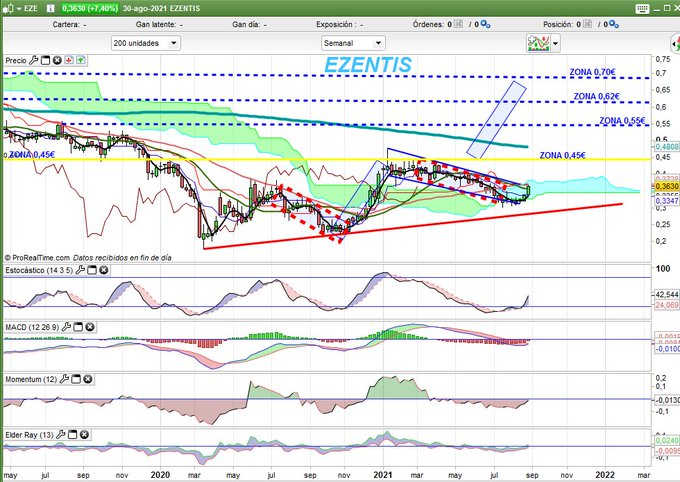The height and width of the screenshot is (482, 680).
Task: Maximize the MACD panel window icon
Action: [x=78, y=327]
